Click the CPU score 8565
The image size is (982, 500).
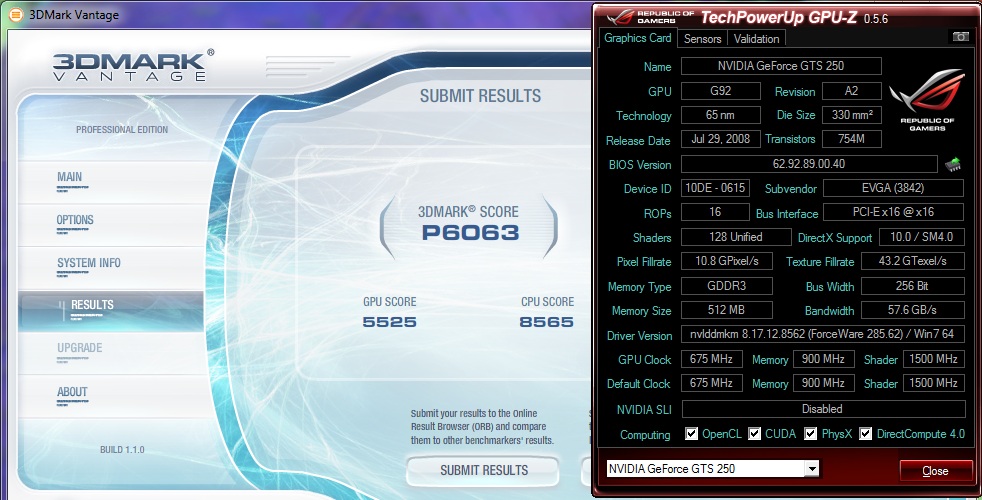click(546, 322)
